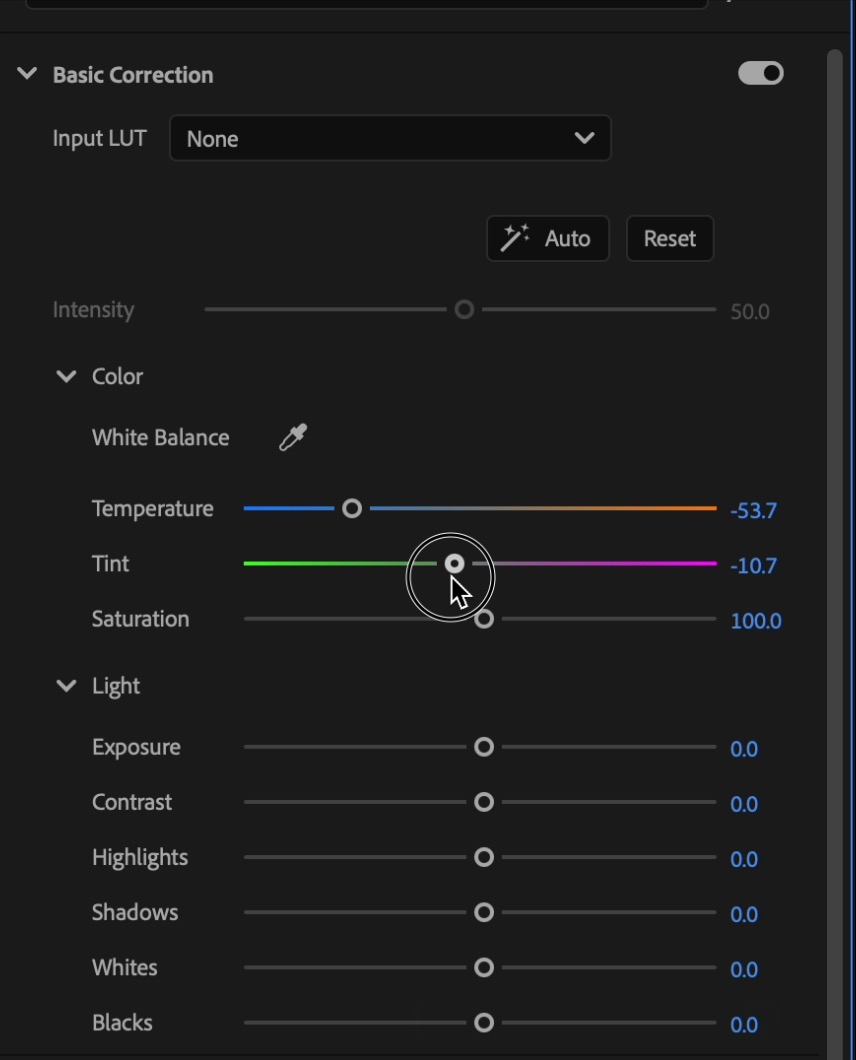Pick the White Balance eyedropper tool
Viewport: 856px width, 1060px height.
point(293,437)
